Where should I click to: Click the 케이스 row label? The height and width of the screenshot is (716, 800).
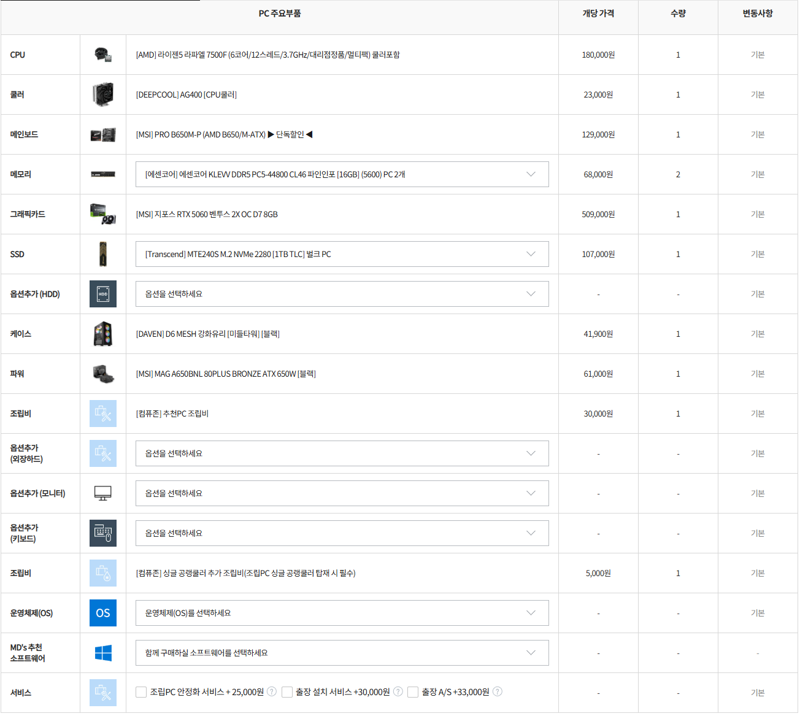pos(20,334)
